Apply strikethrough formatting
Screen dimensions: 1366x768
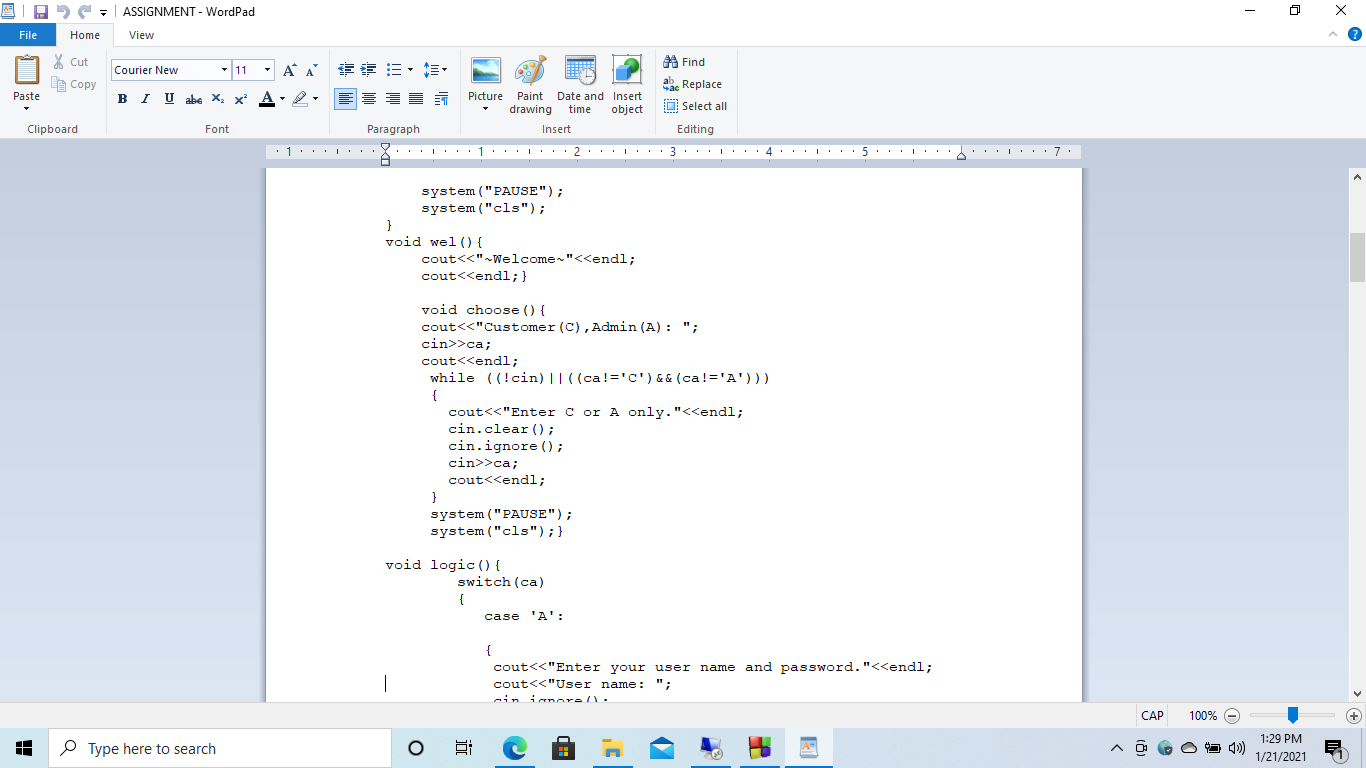(193, 99)
